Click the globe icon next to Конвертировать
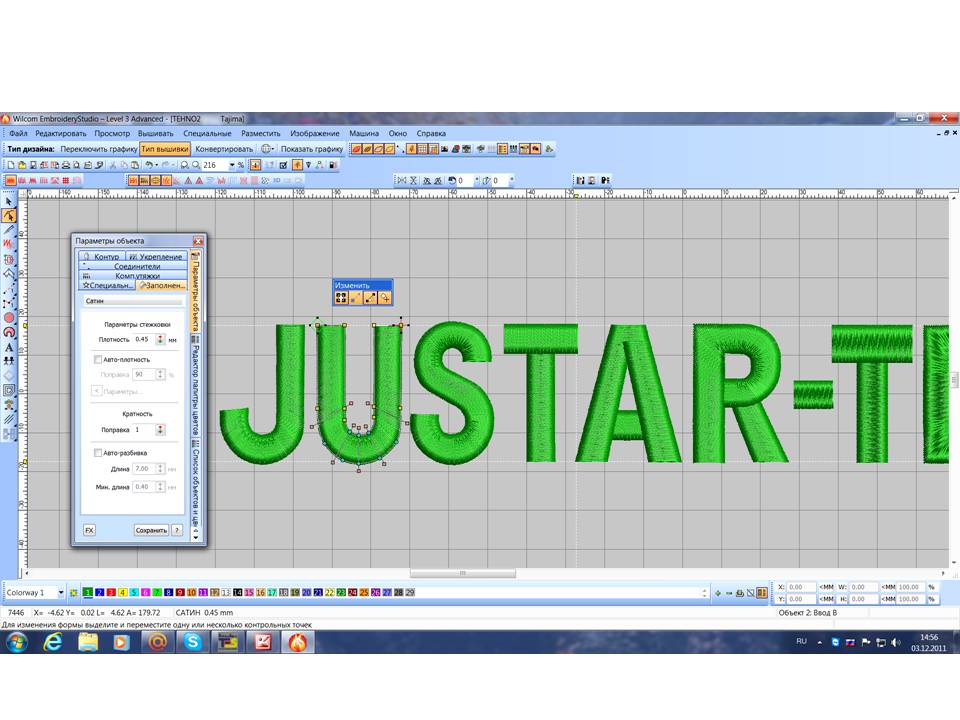The height and width of the screenshot is (720, 960). point(266,149)
